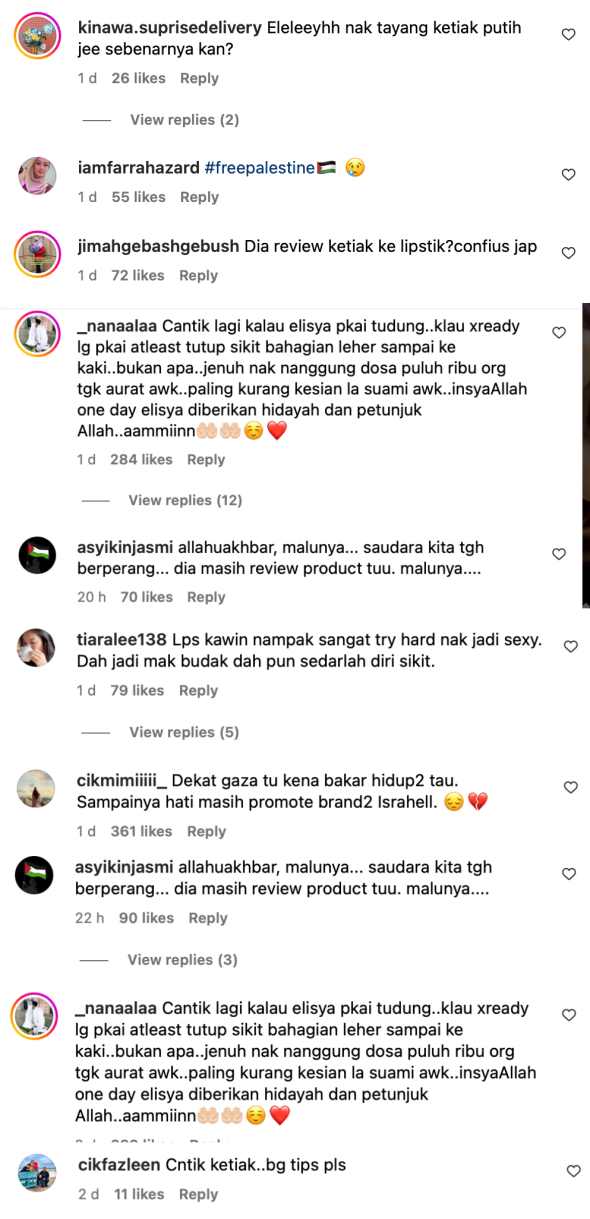The image size is (590, 1219).
Task: Reply to jimahgebashgebush's comment
Action: 198,275
